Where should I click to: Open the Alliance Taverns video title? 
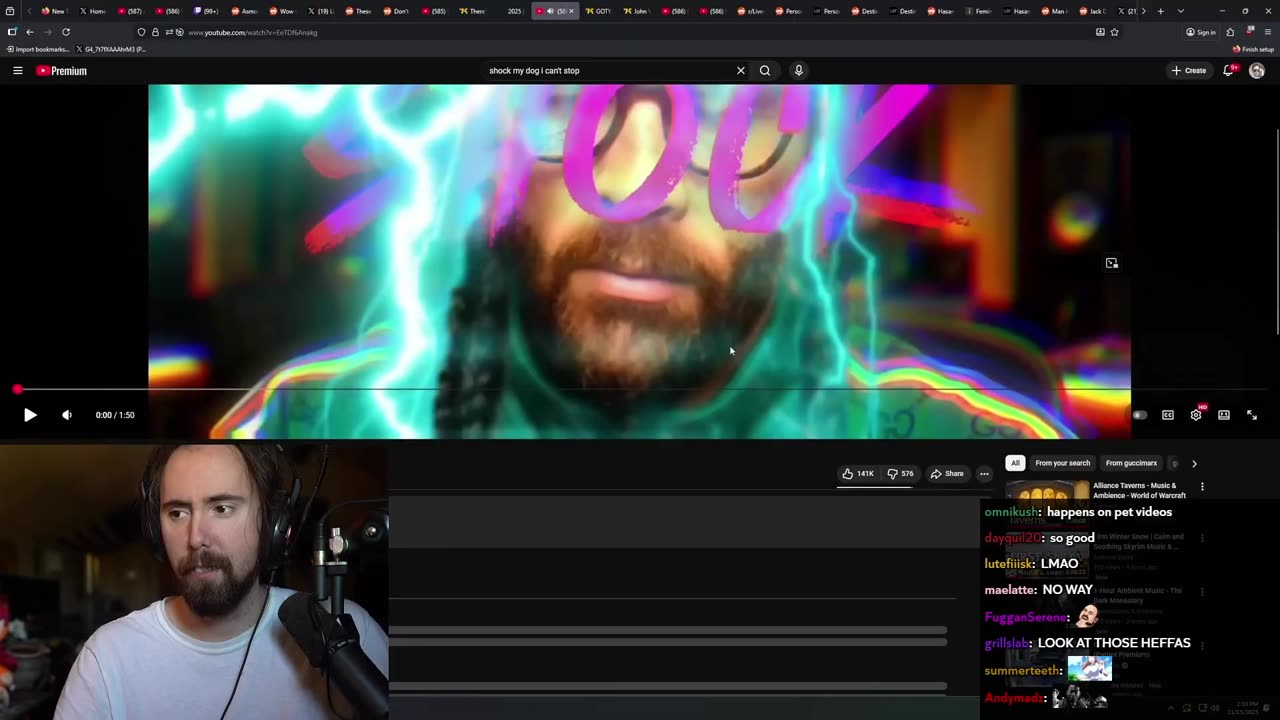pos(1139,490)
